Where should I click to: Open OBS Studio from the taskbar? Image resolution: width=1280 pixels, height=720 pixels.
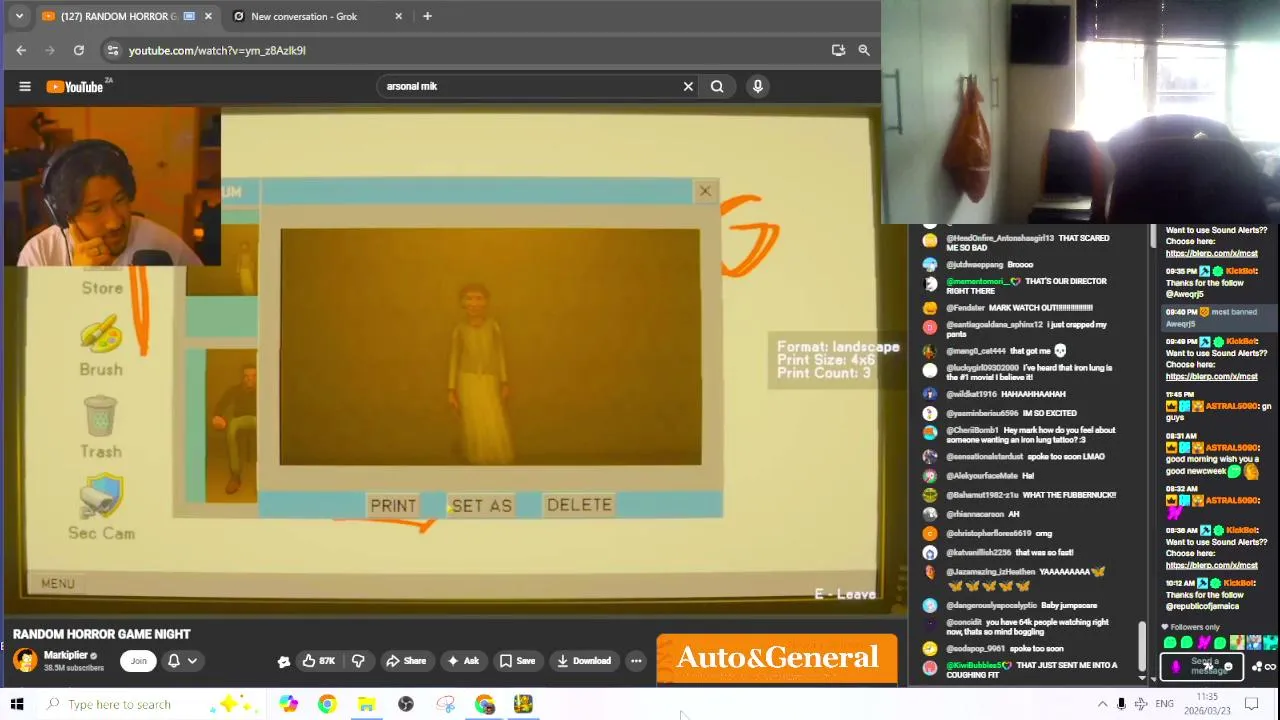(406, 704)
